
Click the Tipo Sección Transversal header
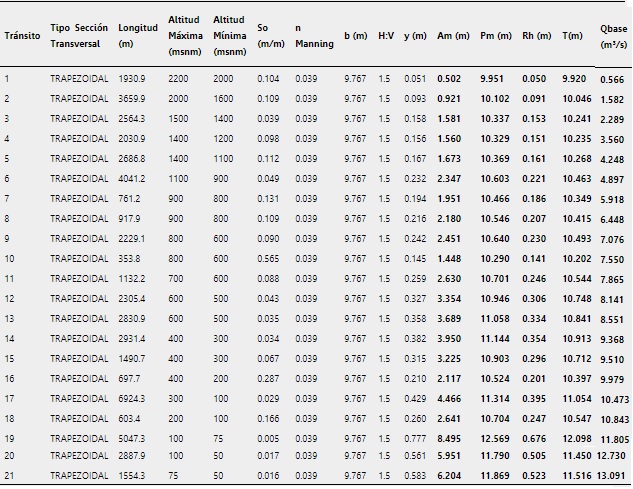(79, 35)
